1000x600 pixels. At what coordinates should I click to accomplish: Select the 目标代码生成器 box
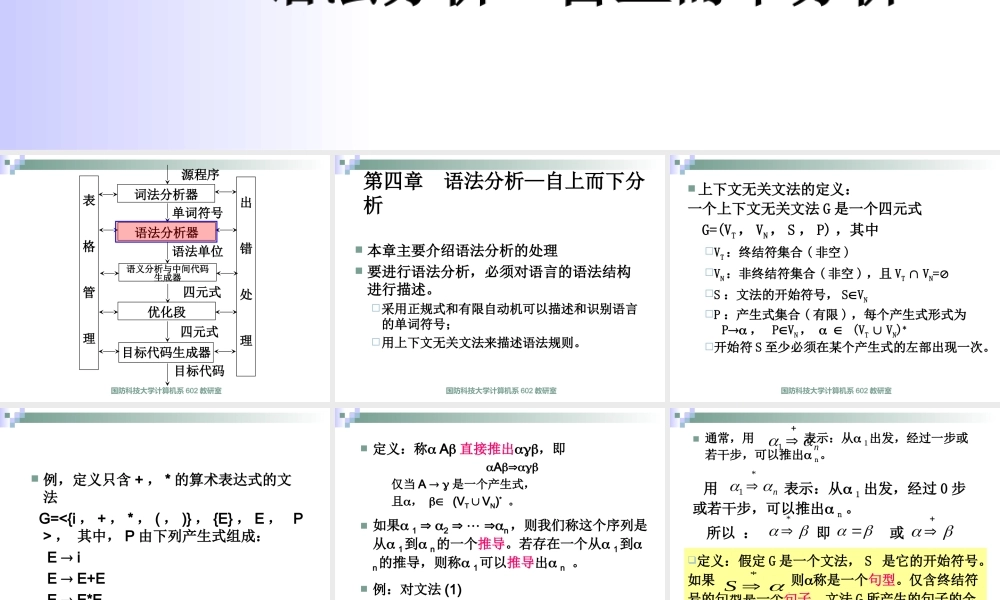click(166, 352)
